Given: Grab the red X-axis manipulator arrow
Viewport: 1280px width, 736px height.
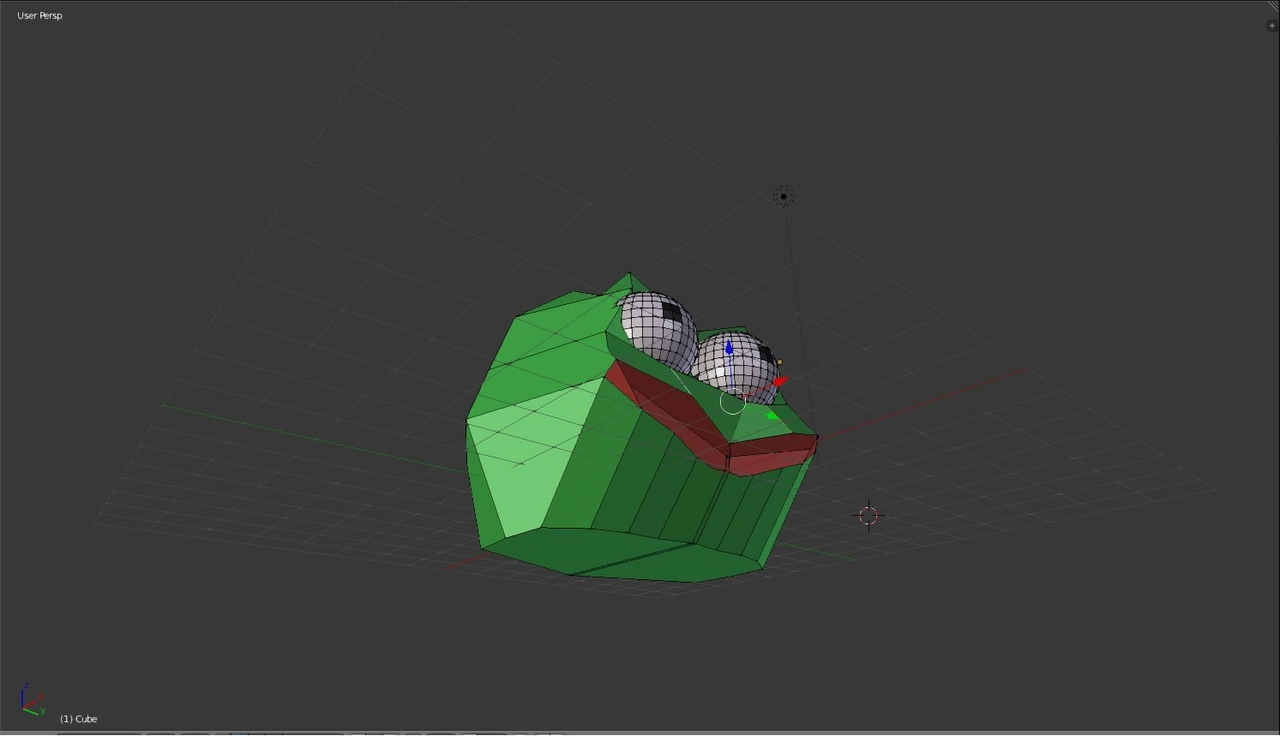Looking at the screenshot, I should (781, 381).
